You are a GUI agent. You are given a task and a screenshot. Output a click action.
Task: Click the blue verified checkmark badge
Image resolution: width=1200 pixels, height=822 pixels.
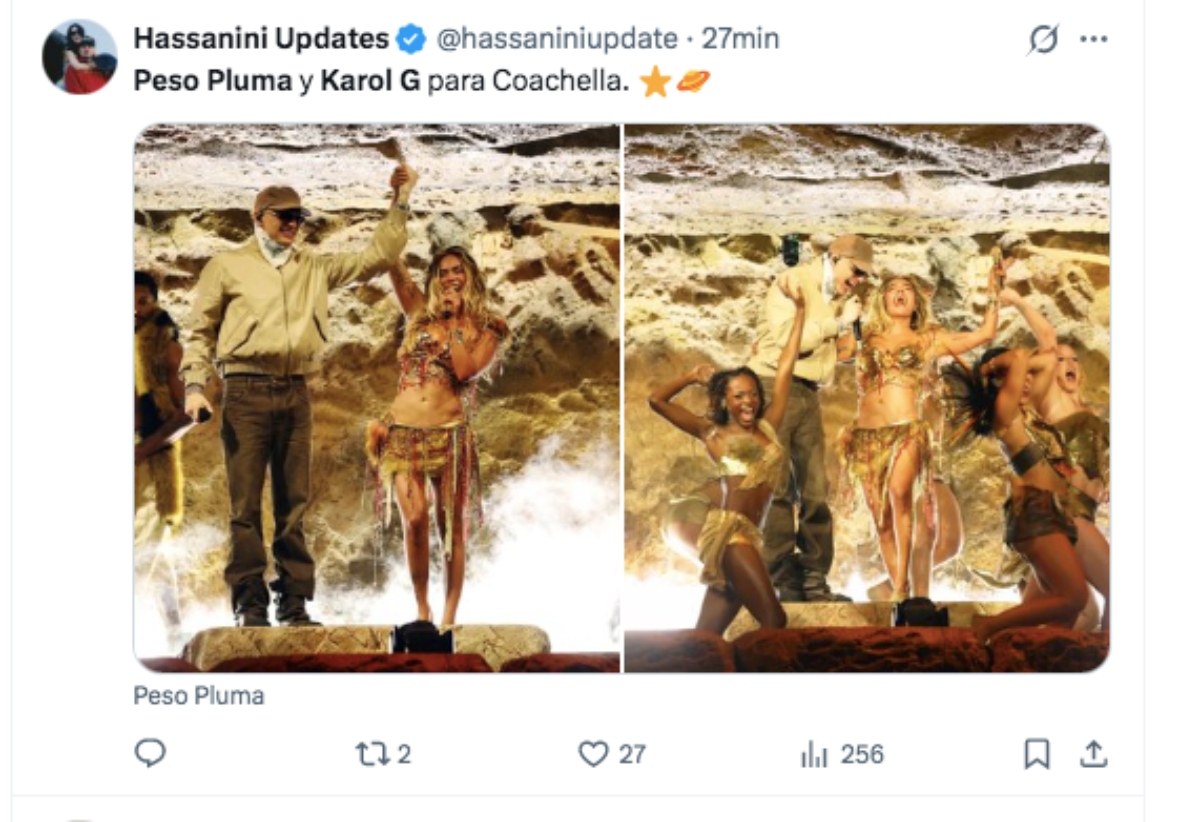click(410, 40)
